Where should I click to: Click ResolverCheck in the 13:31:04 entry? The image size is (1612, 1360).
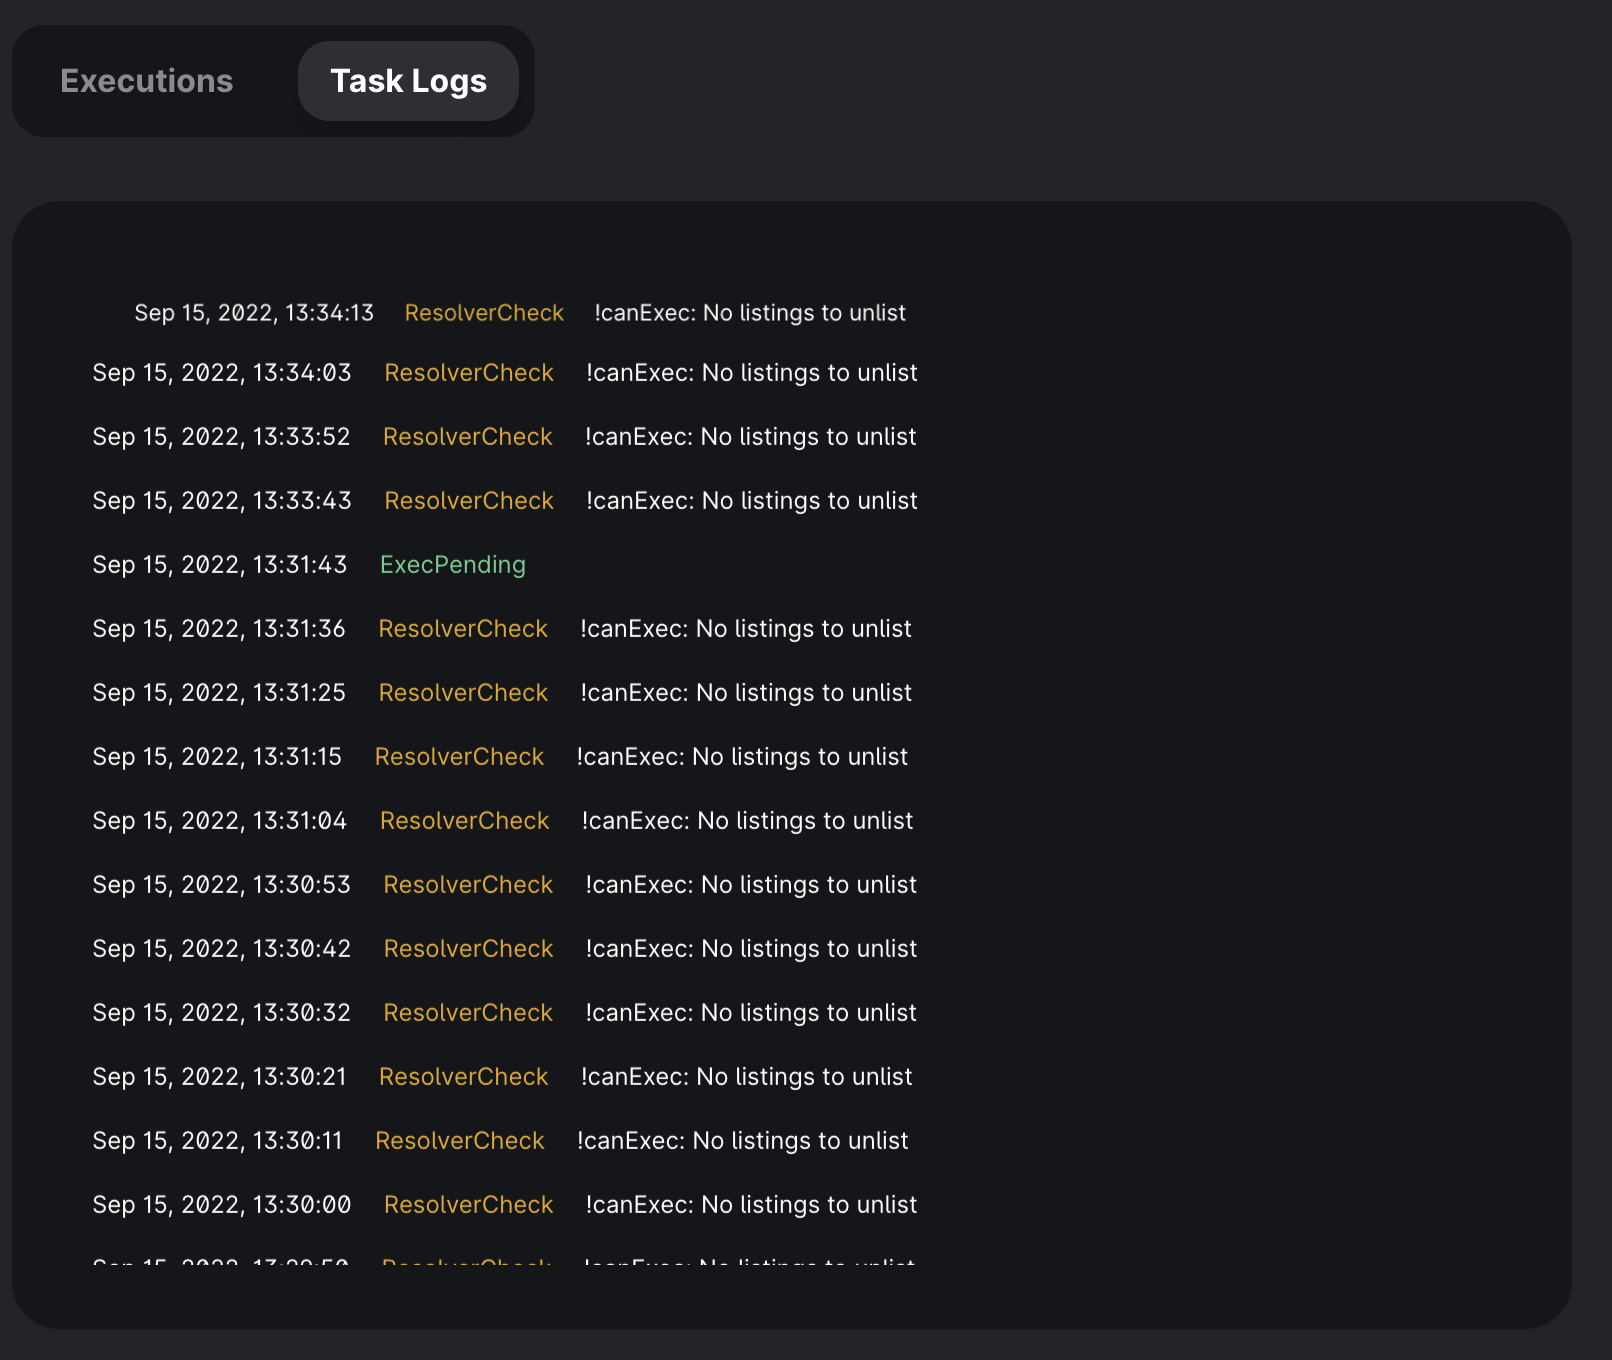click(x=465, y=821)
